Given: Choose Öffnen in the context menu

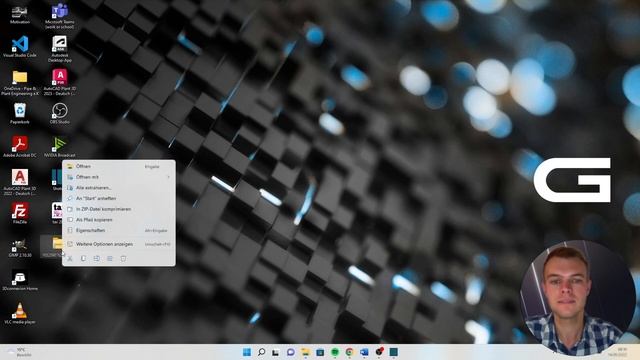Looking at the screenshot, I should (x=118, y=167).
